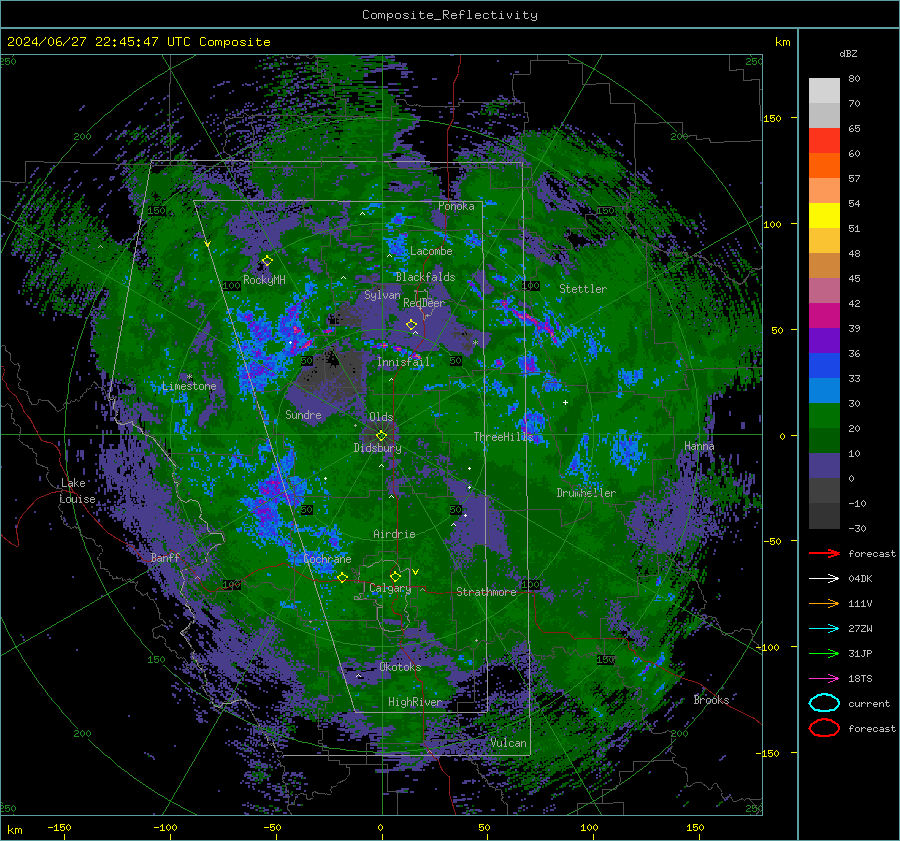This screenshot has width=900, height=841.
Task: Select the yellow diamond marker above Calgary label
Action: tap(395, 576)
